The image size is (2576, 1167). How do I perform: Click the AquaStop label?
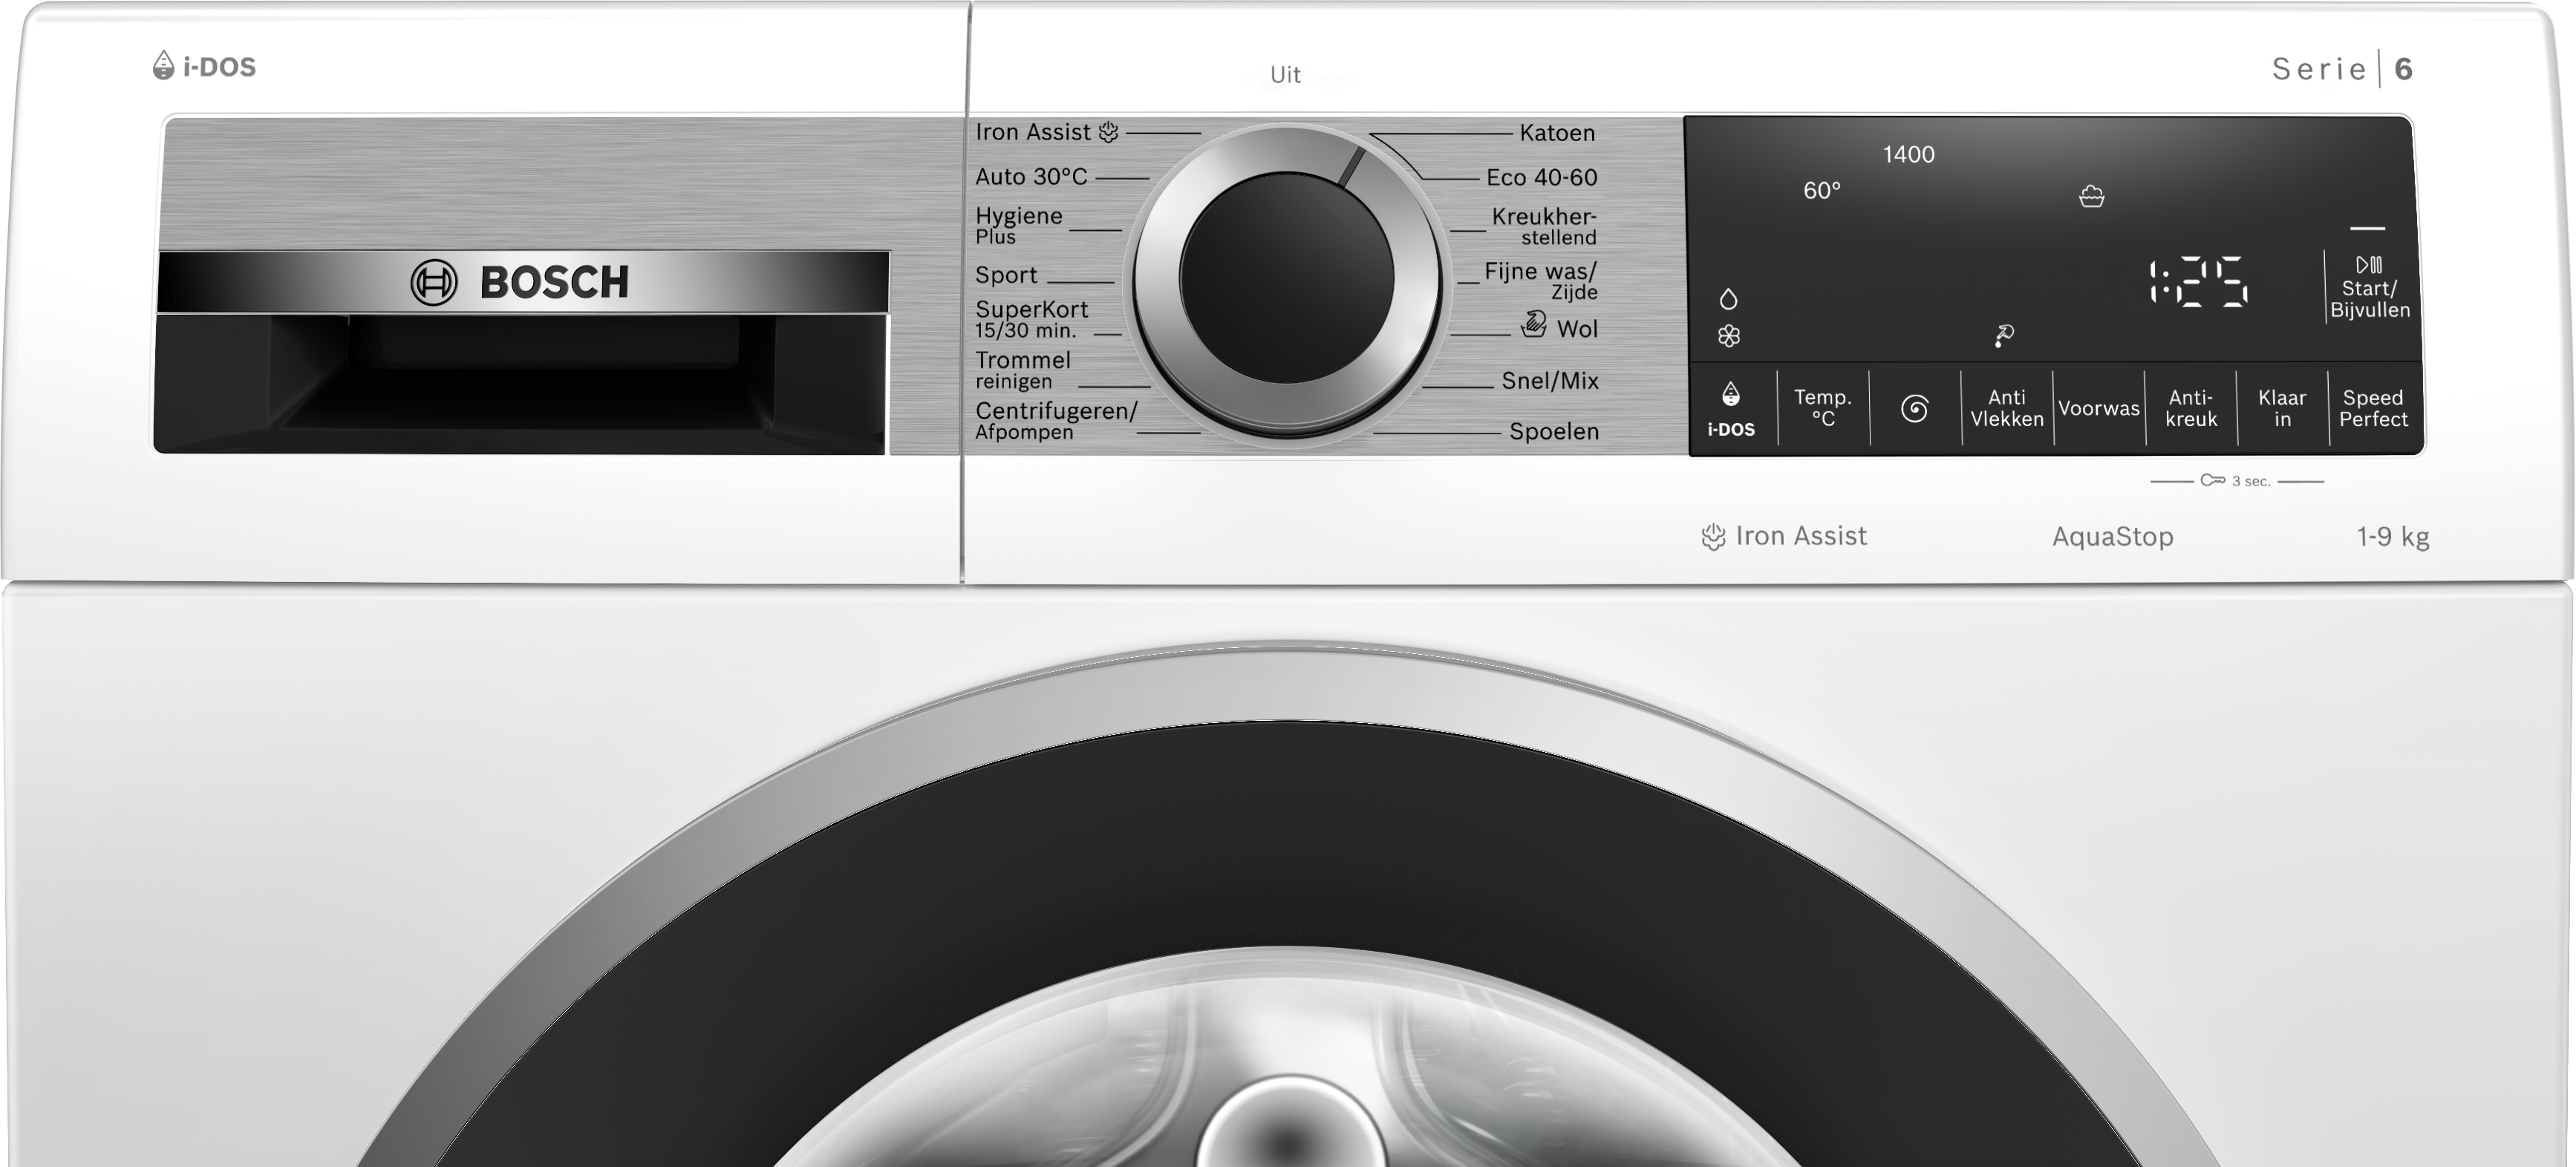(x=2112, y=537)
